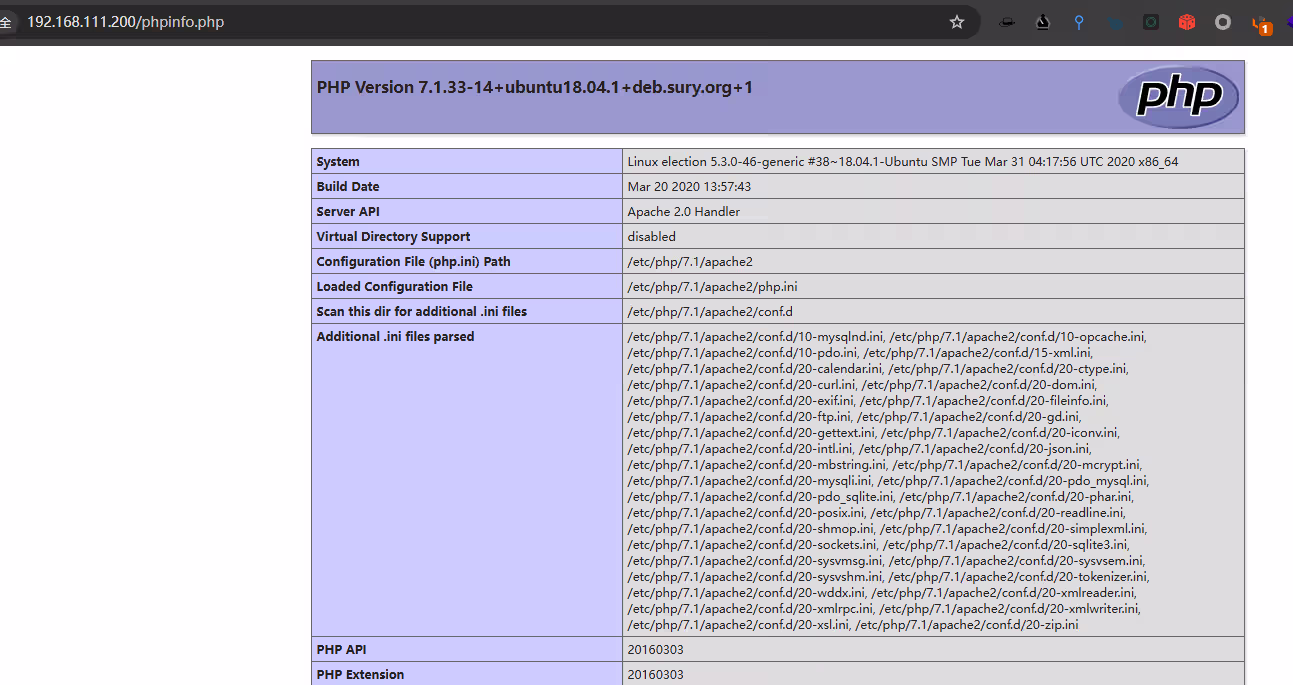Open the extension with orange badge 1
The image size is (1293, 685).
coord(1262,24)
